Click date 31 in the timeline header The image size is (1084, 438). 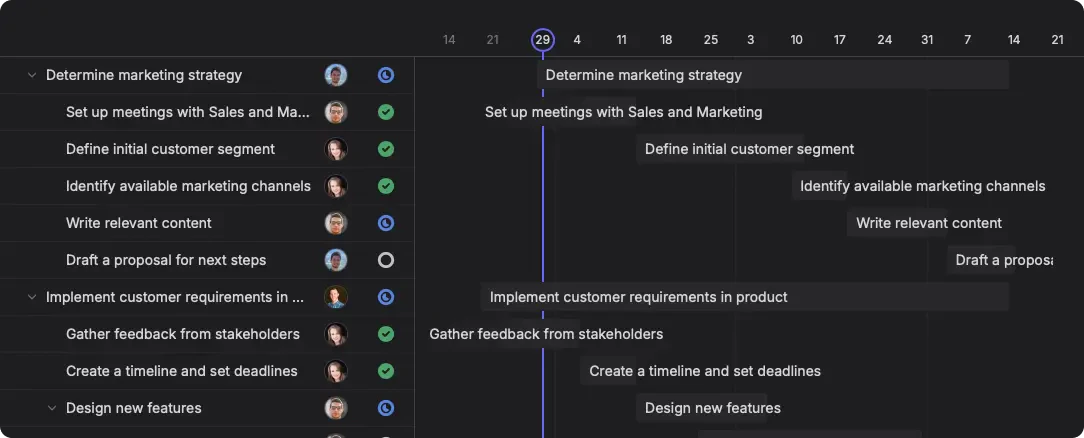coord(927,40)
